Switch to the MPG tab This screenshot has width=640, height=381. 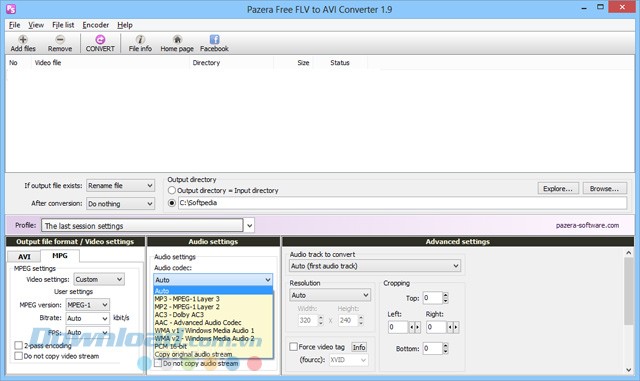60,256
